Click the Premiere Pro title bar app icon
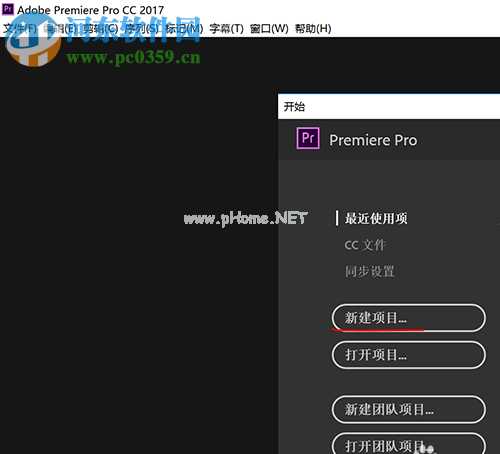Screen dimensions: 500x454 [8, 9]
